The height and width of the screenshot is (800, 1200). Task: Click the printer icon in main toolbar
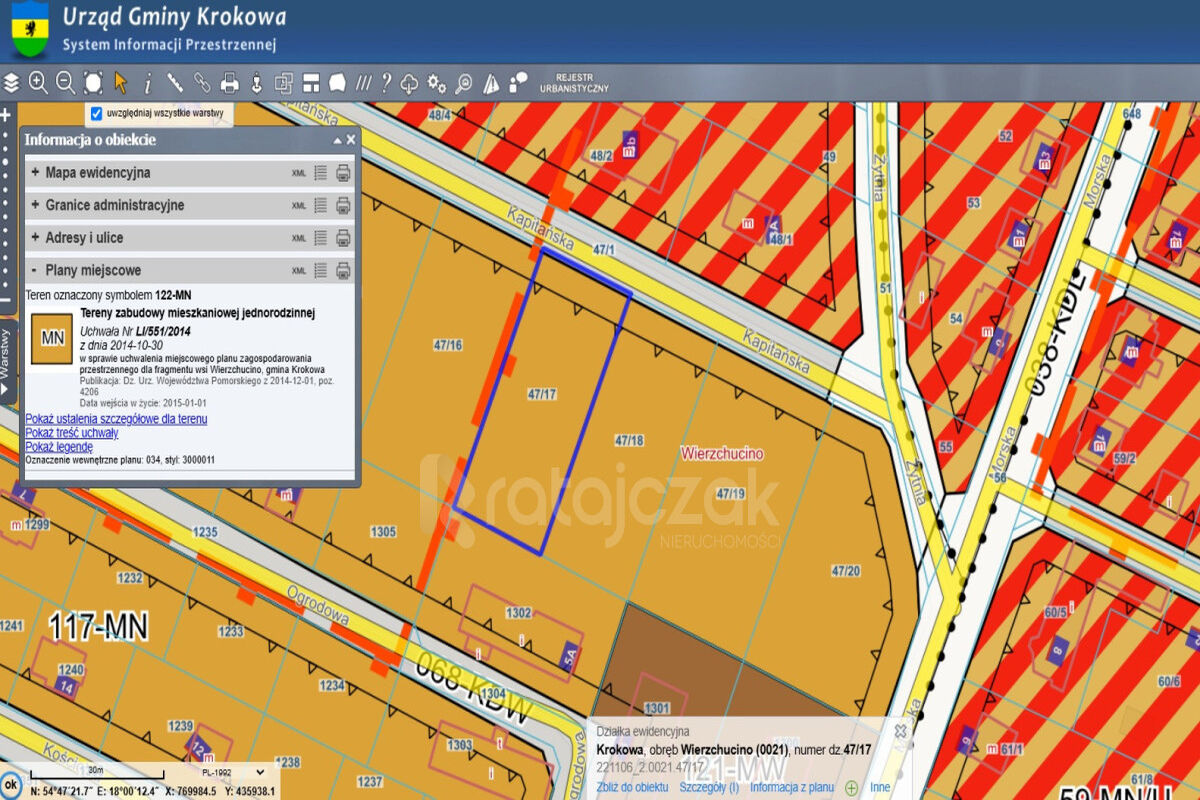[229, 82]
